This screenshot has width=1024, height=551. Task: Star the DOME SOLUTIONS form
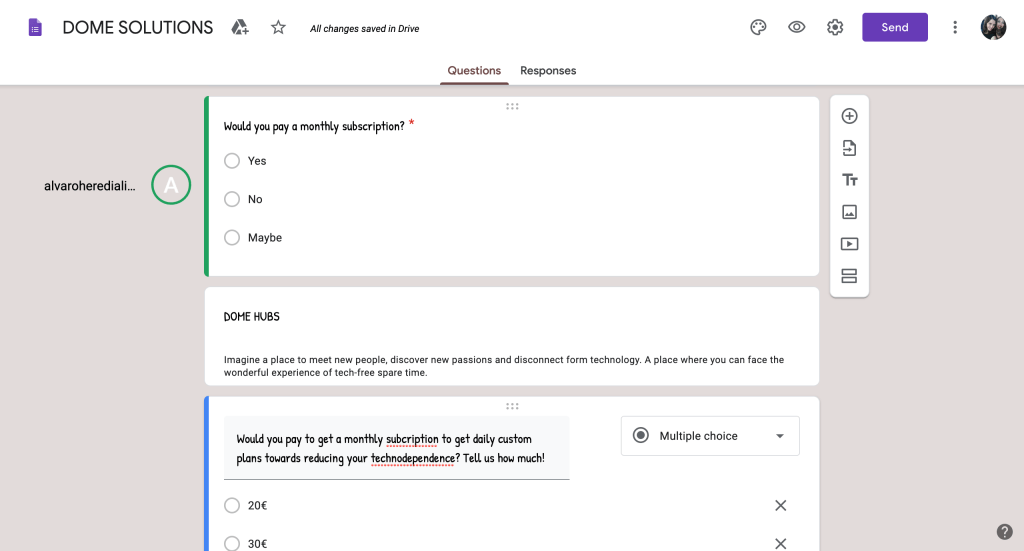(278, 27)
